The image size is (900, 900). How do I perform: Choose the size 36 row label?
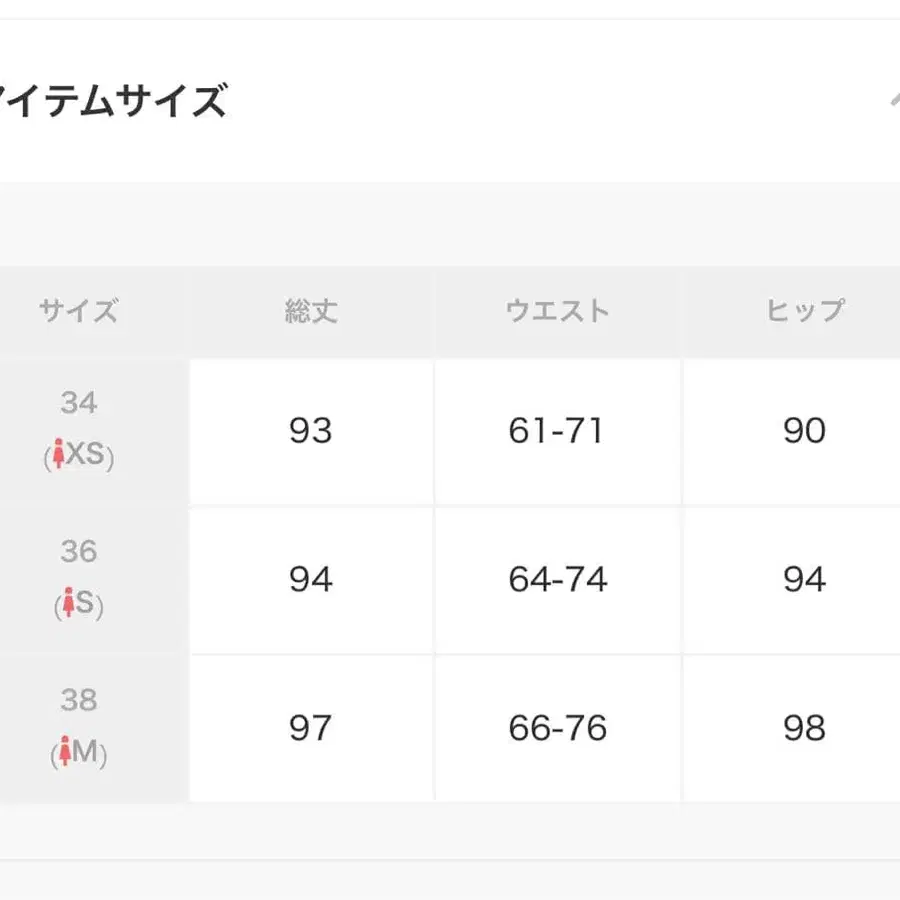[79, 552]
